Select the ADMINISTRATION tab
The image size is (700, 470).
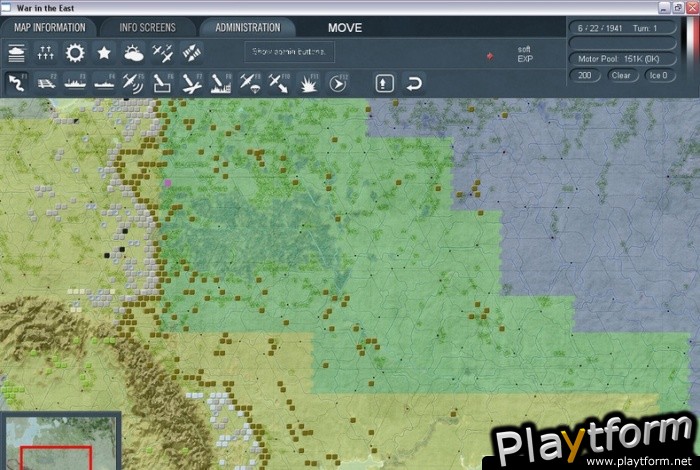(x=248, y=28)
